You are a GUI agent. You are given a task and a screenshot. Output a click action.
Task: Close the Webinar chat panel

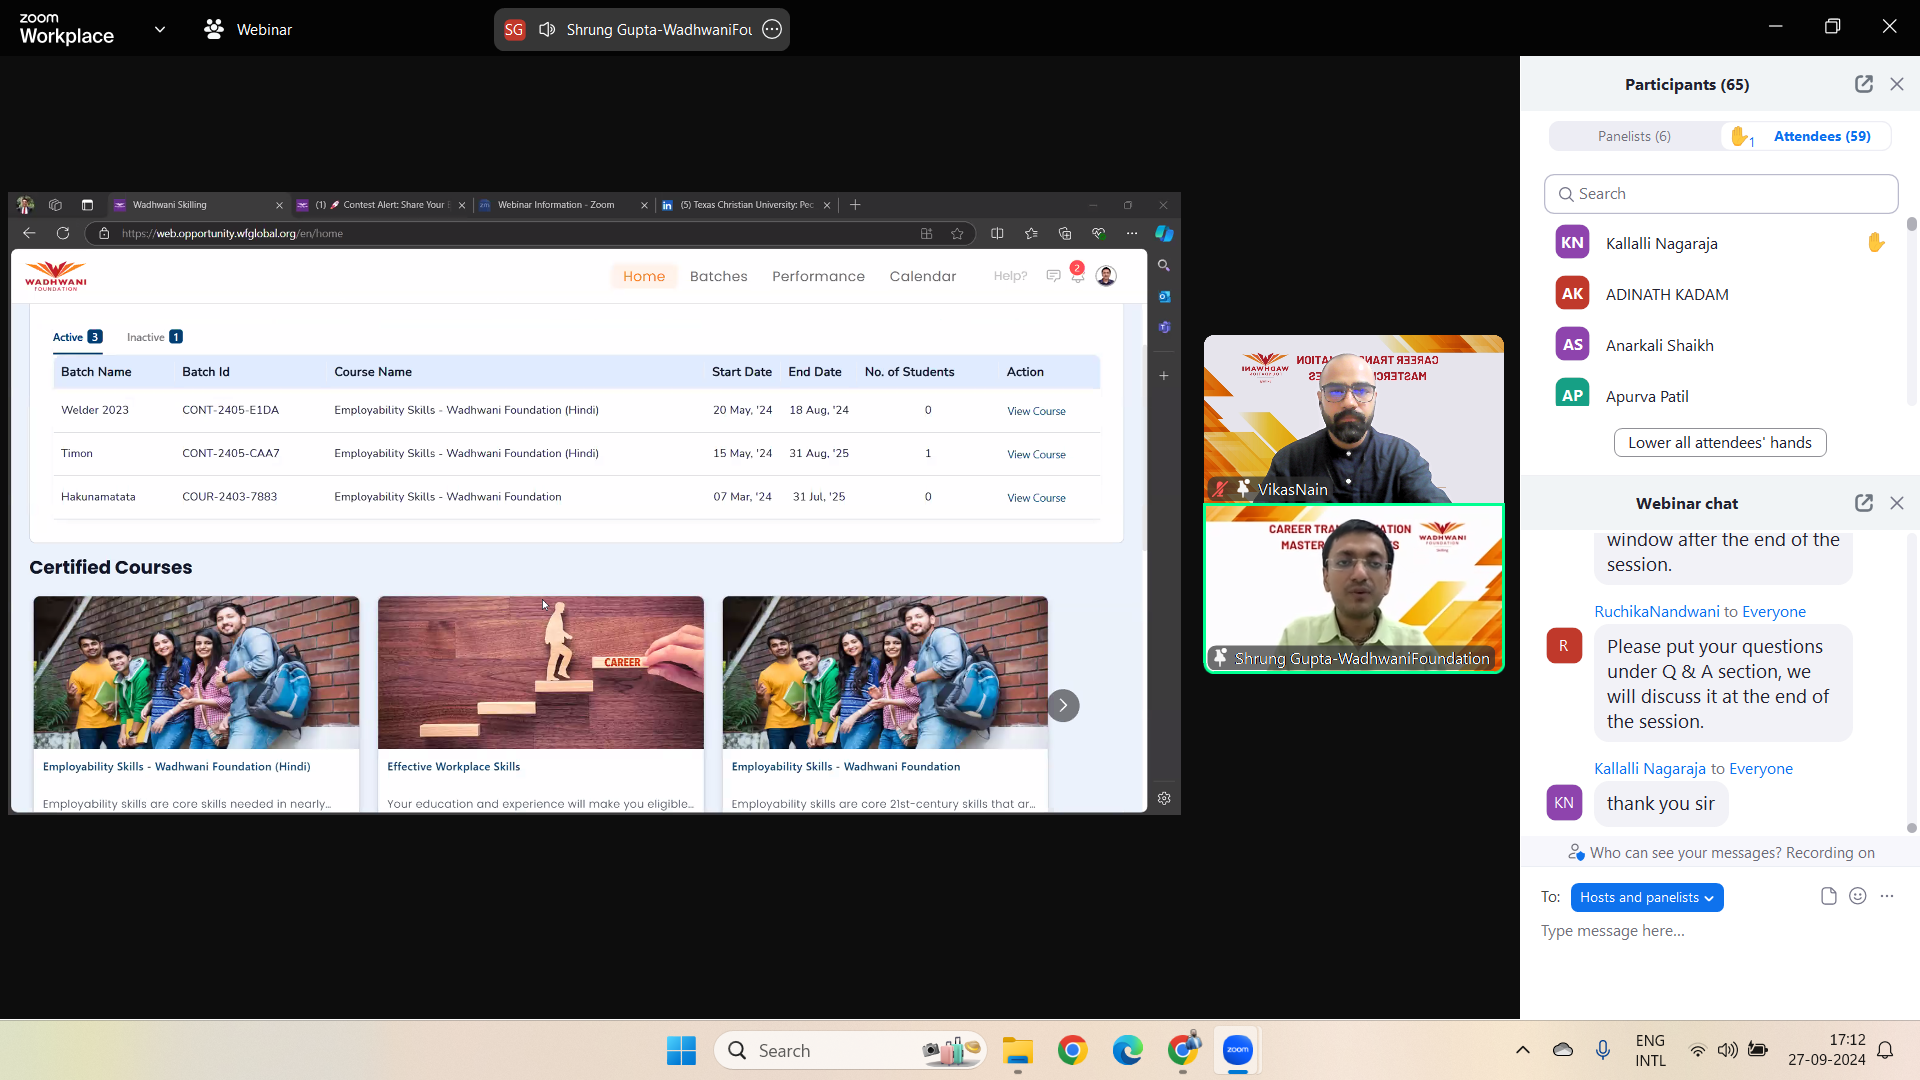[x=1897, y=503]
